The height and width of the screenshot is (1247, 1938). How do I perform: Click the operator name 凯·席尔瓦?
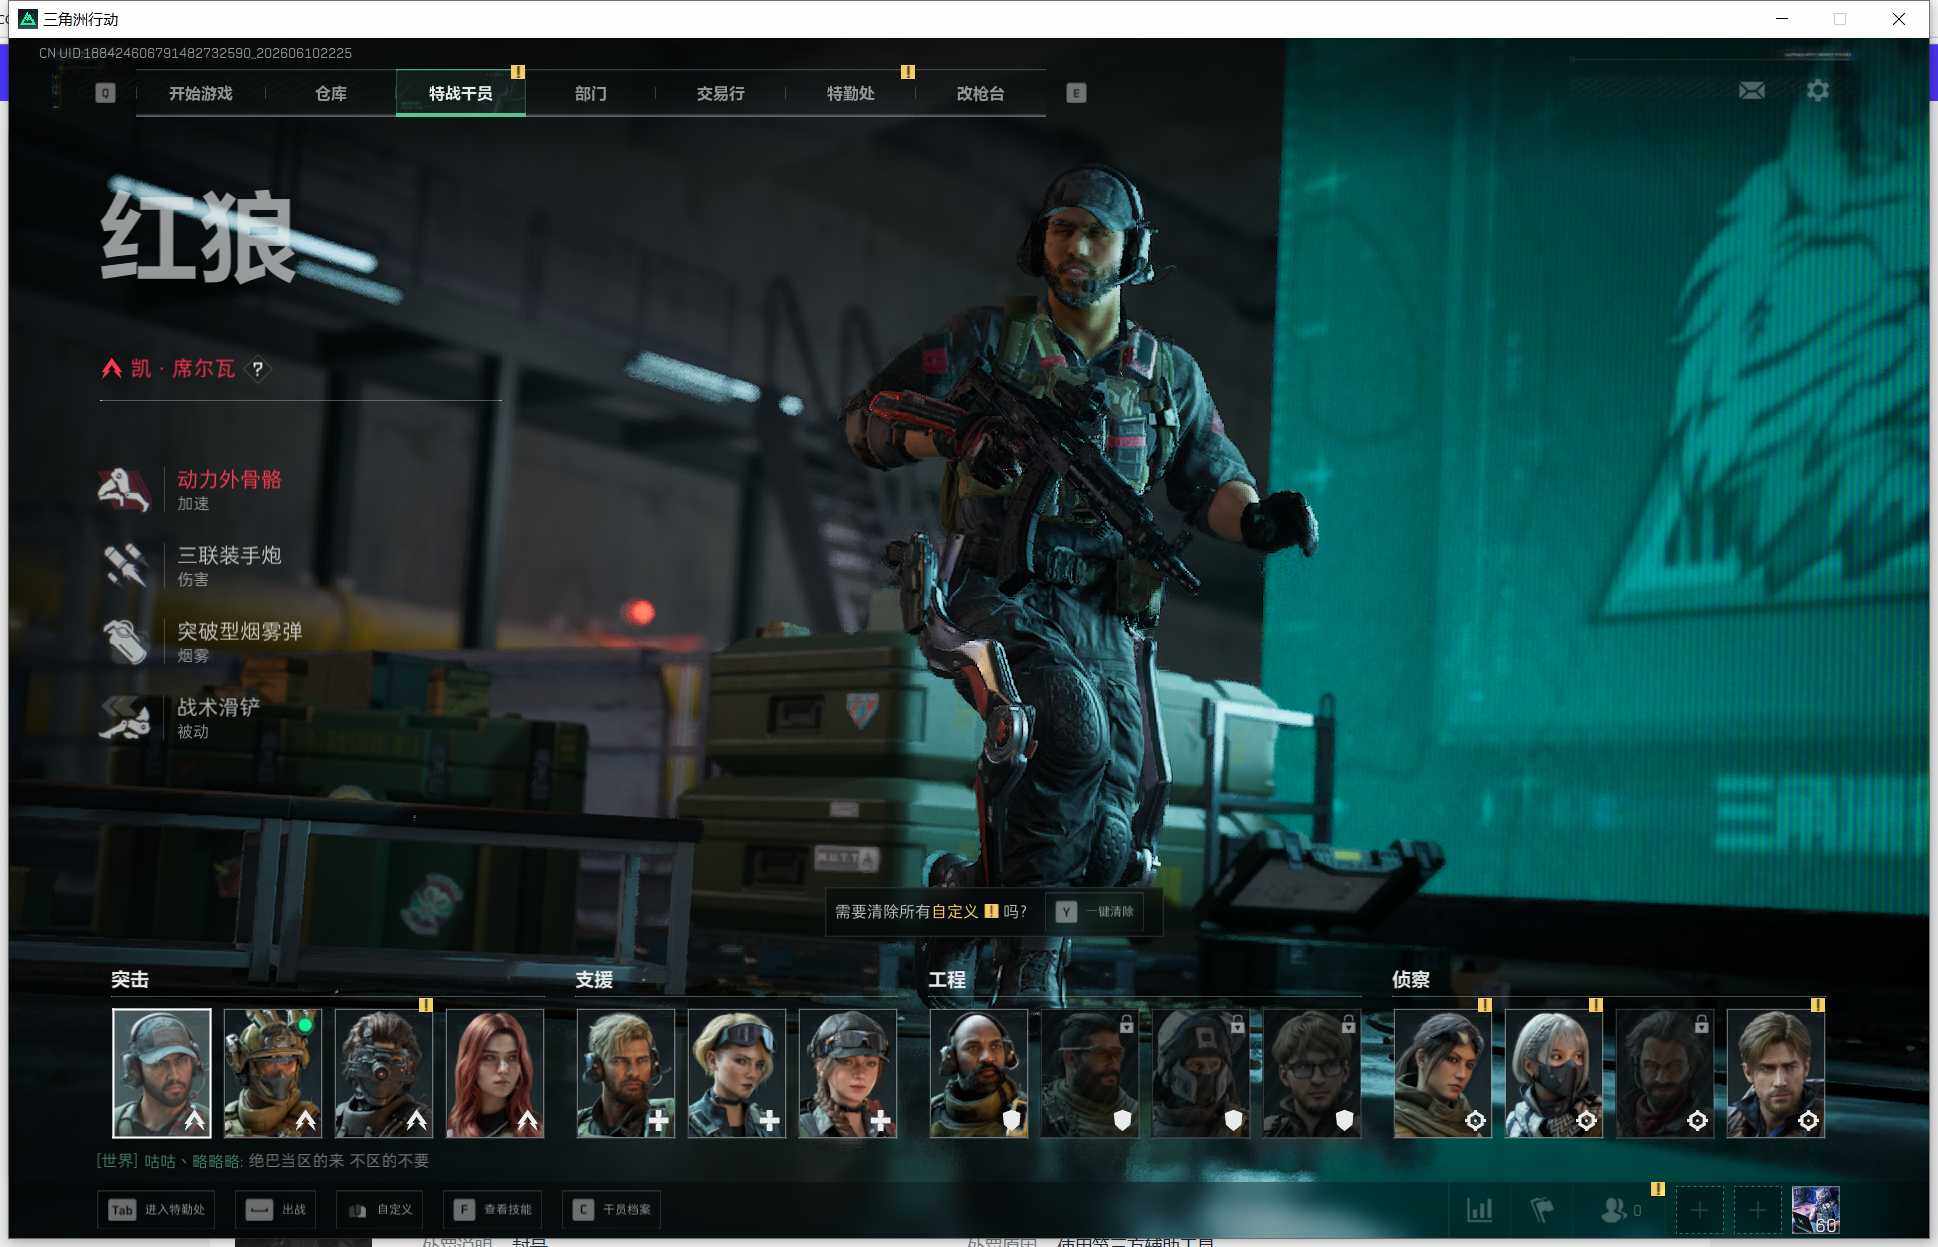pyautogui.click(x=183, y=369)
